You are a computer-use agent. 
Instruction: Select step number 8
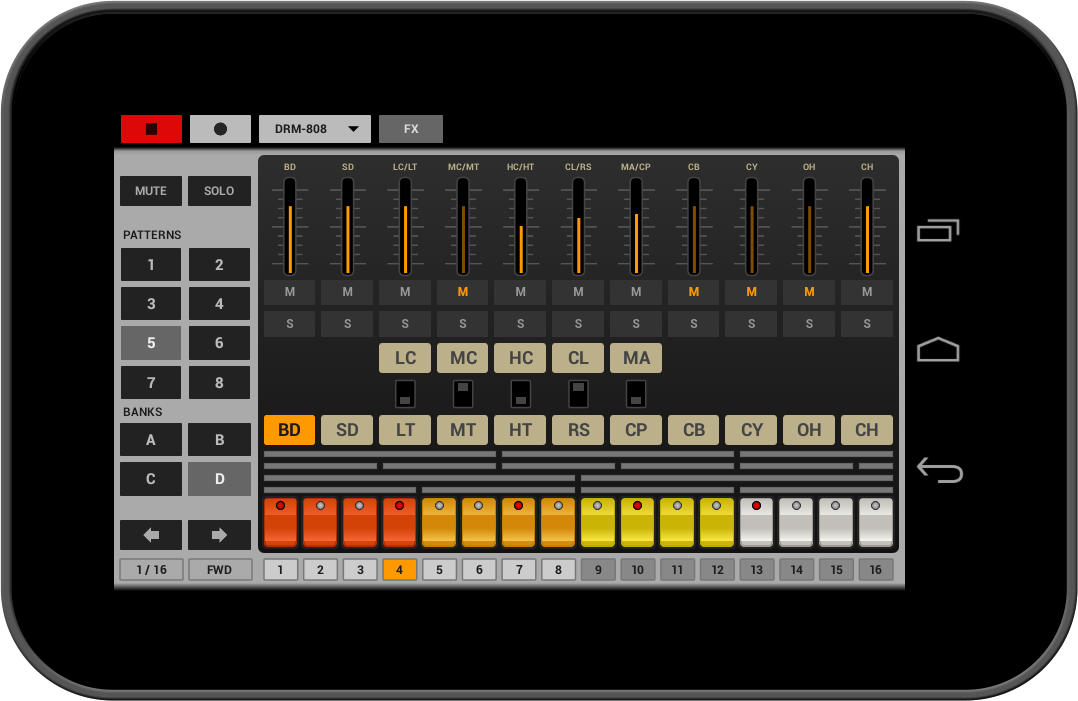pos(558,570)
